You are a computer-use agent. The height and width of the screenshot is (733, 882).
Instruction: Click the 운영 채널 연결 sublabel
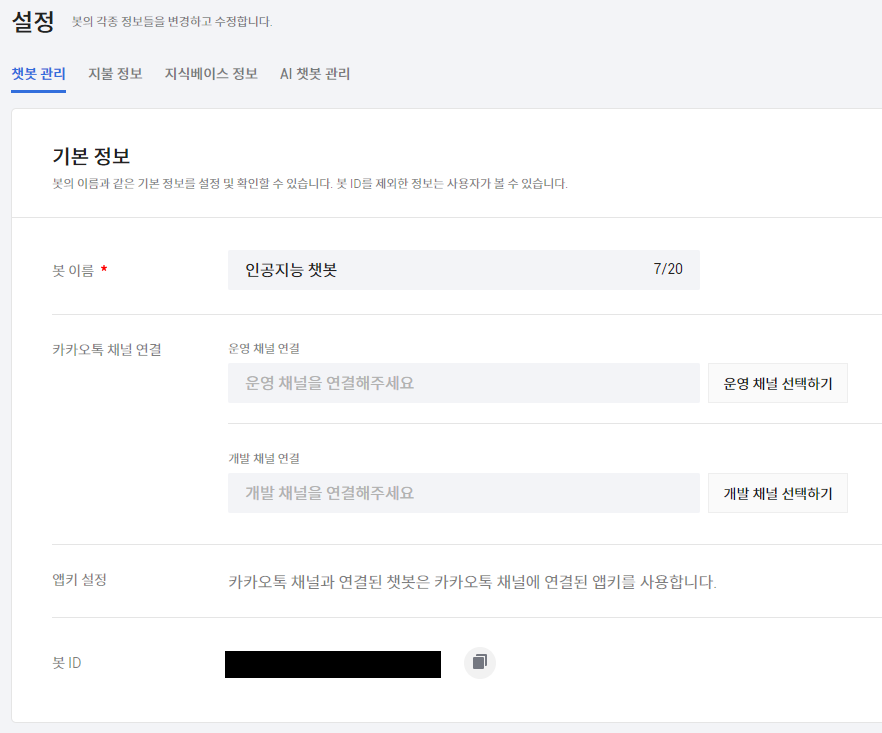pos(264,348)
